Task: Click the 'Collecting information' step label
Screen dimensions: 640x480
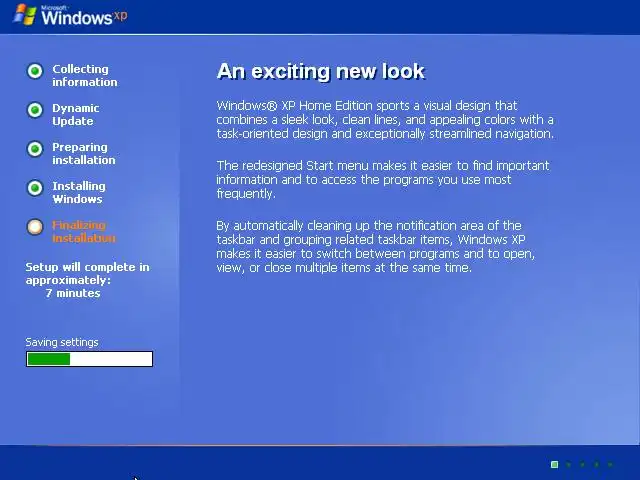Action: point(84,76)
